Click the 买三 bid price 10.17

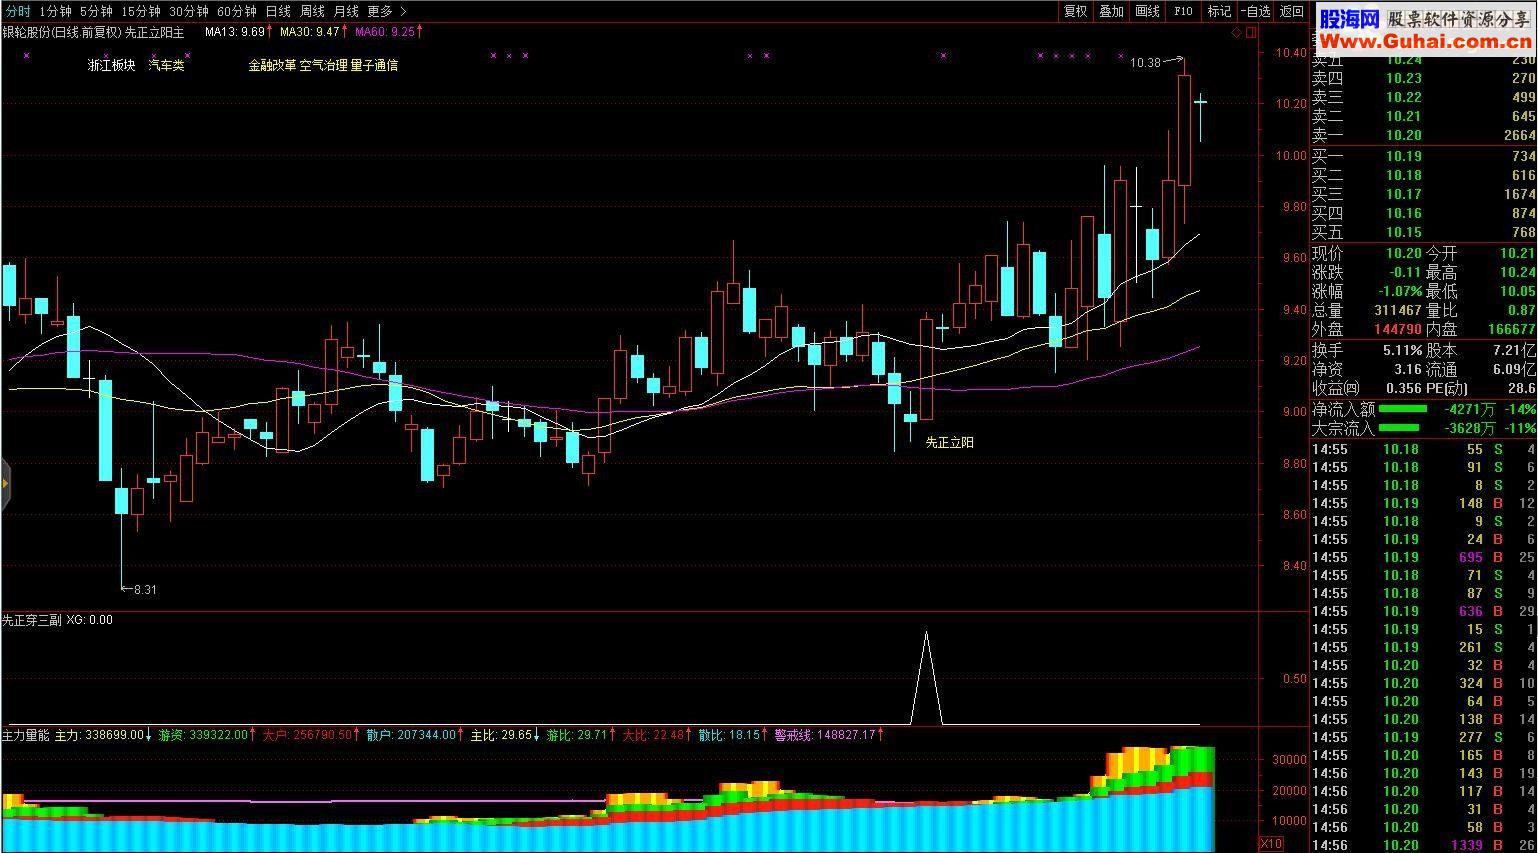(x=1404, y=194)
